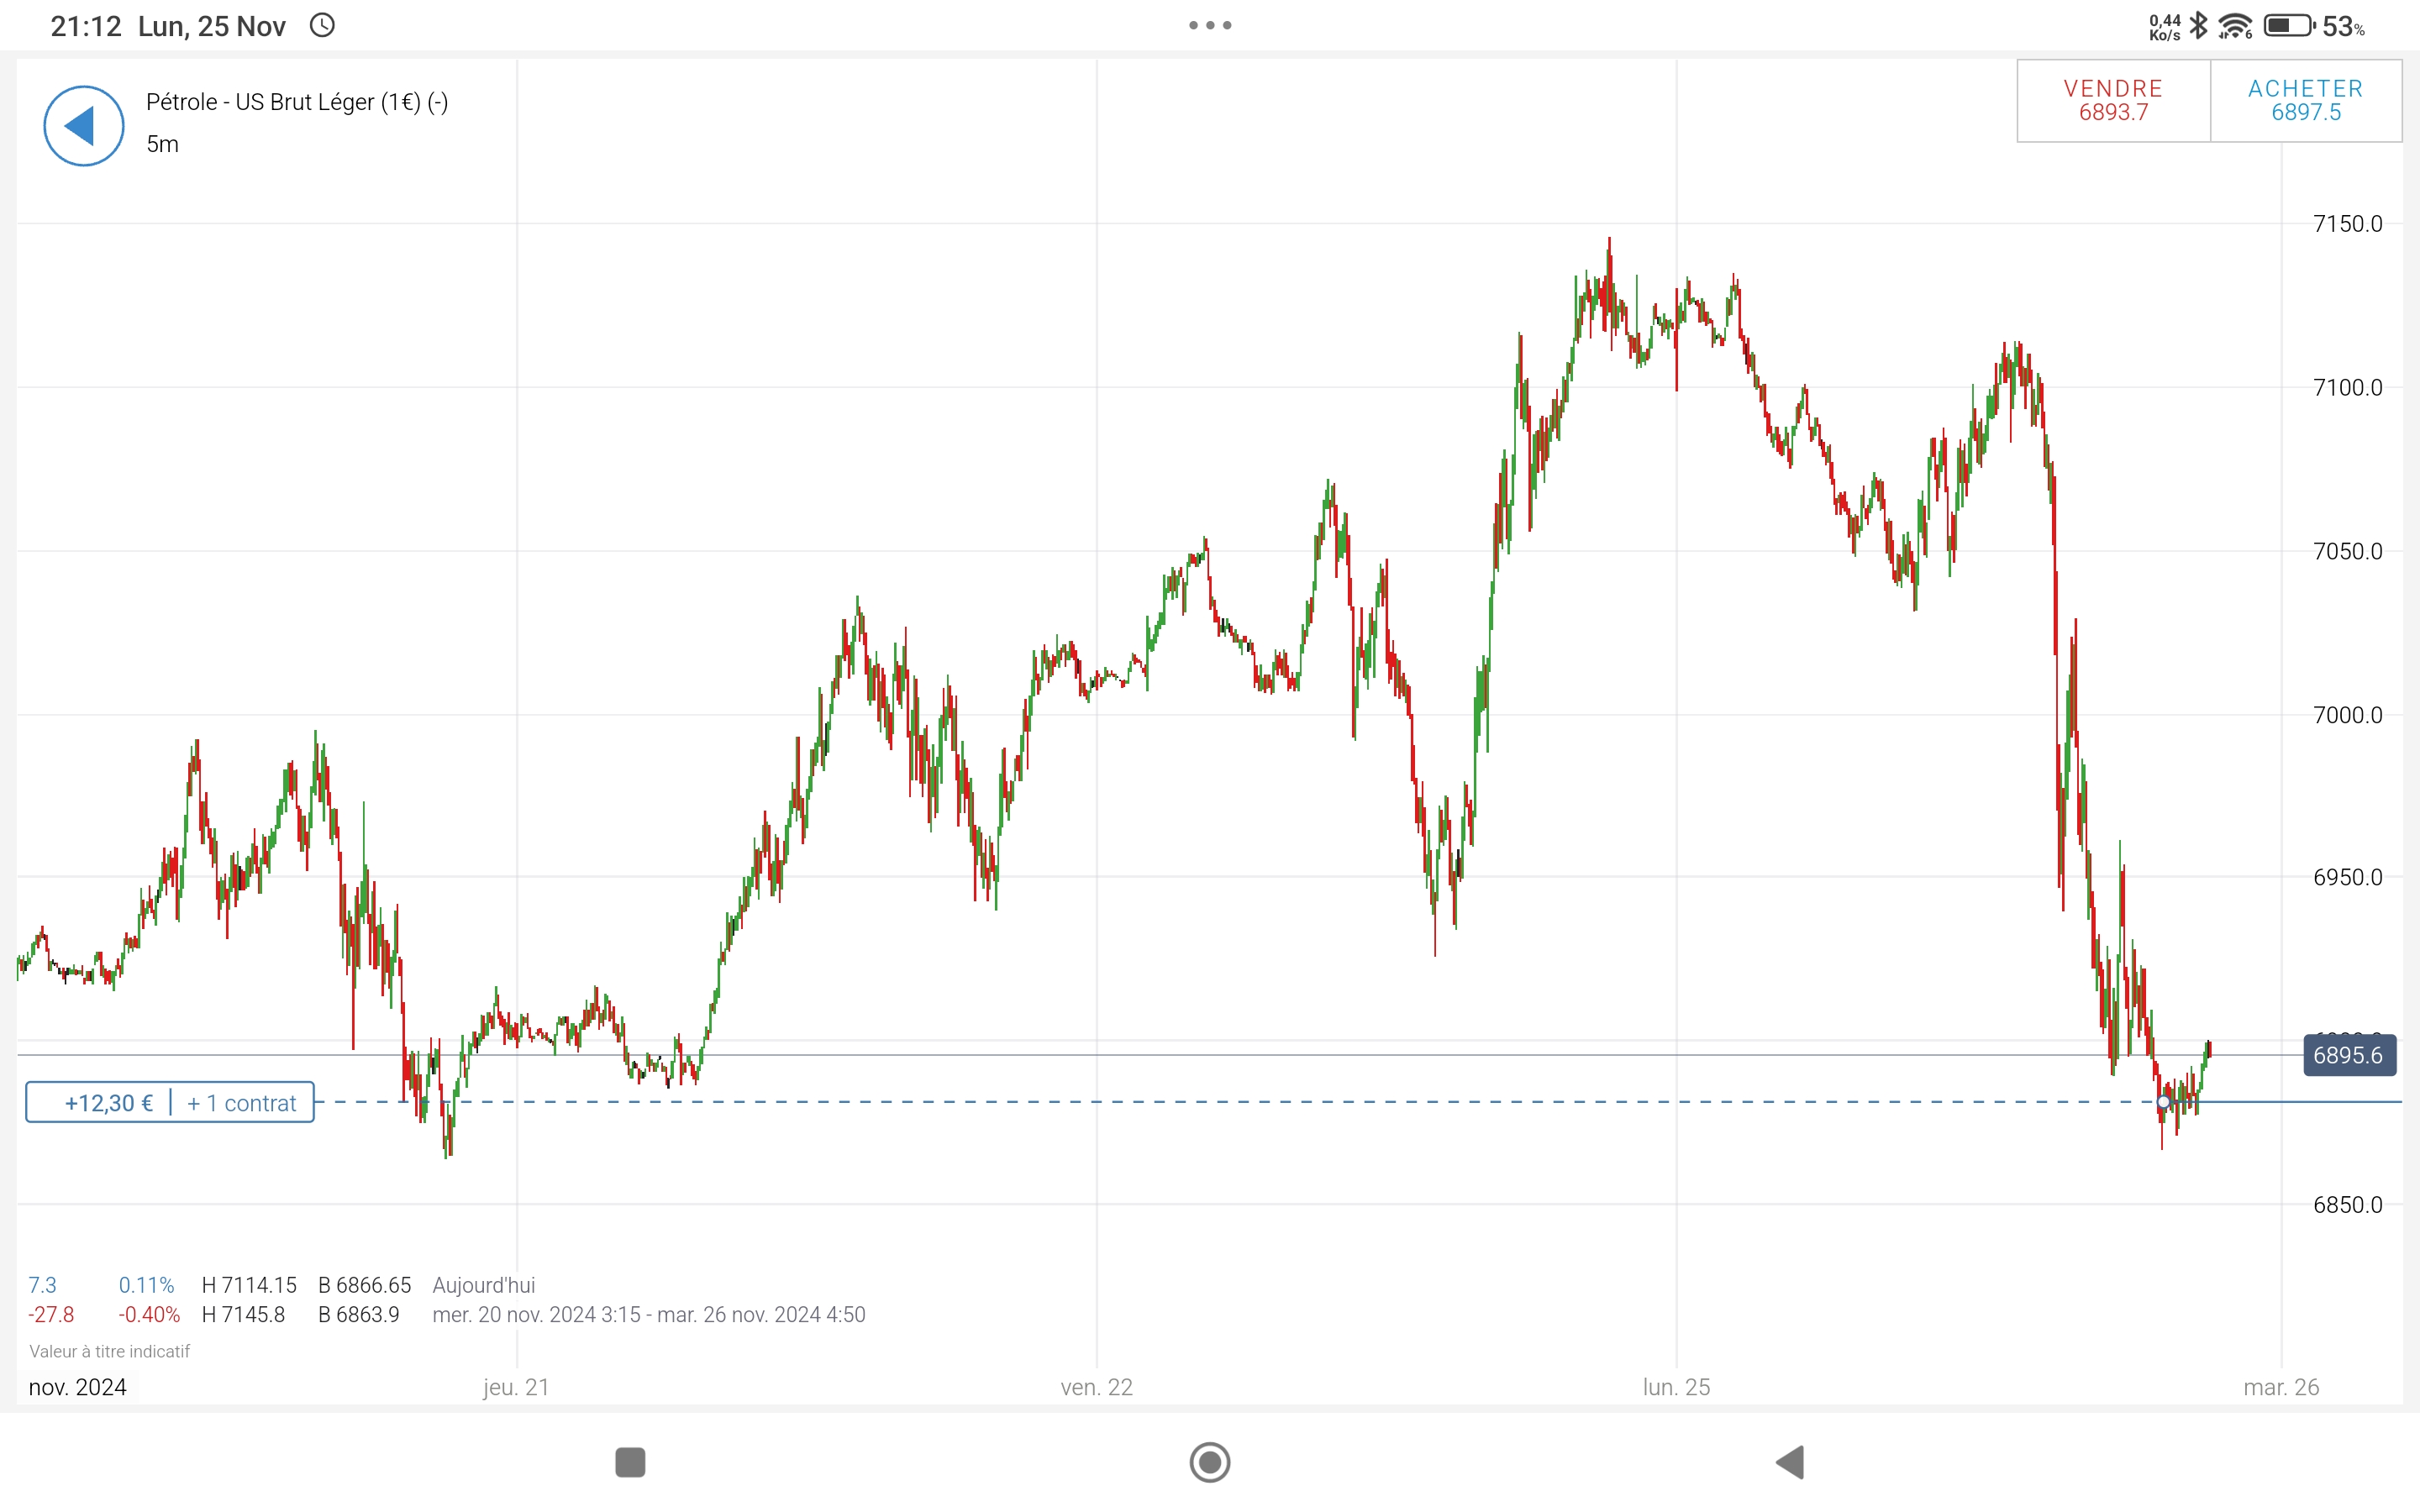Tap the blue back arrow circle

pyautogui.click(x=84, y=126)
